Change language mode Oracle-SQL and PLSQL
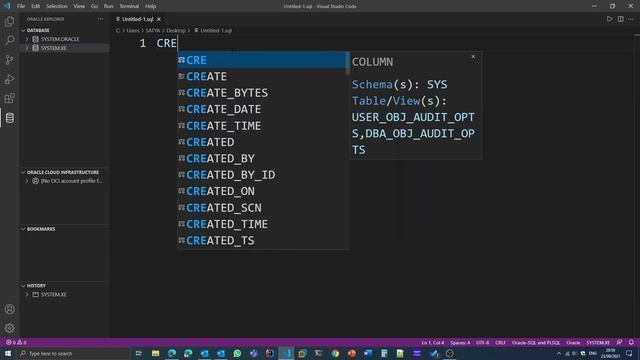Screen dimensions: 640x360 click(536, 342)
